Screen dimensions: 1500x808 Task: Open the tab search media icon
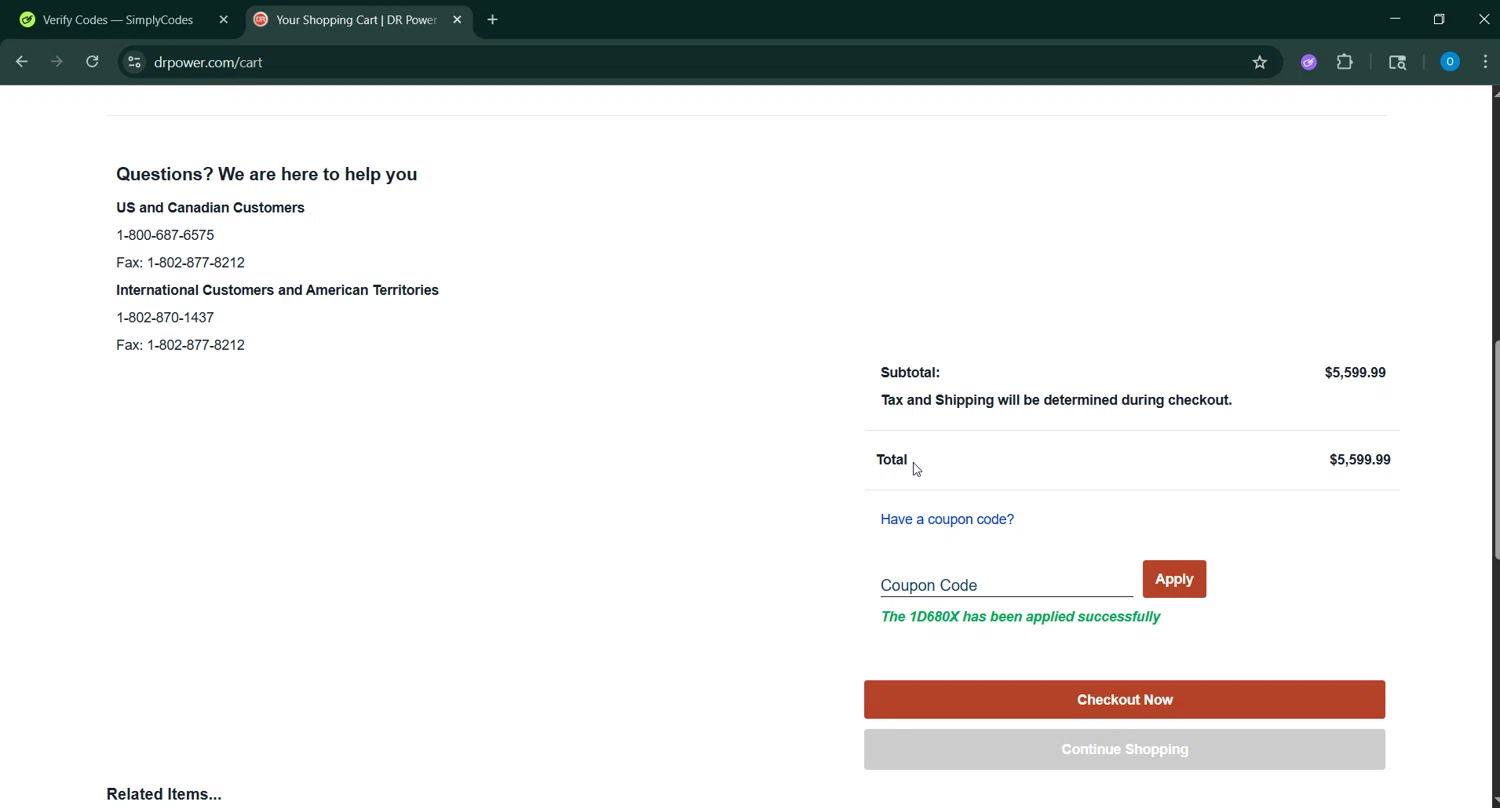1398,62
